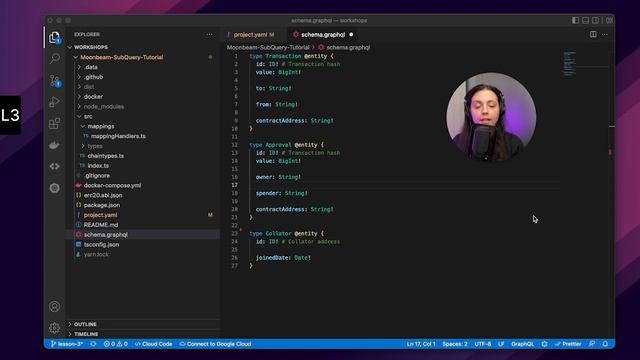
Task: Synchronize changes in status bar
Action: 93,344
